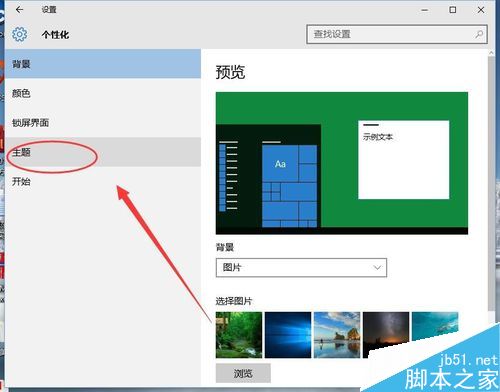The height and width of the screenshot is (392, 500).
Task: Minimize the settings window
Action: 425,10
